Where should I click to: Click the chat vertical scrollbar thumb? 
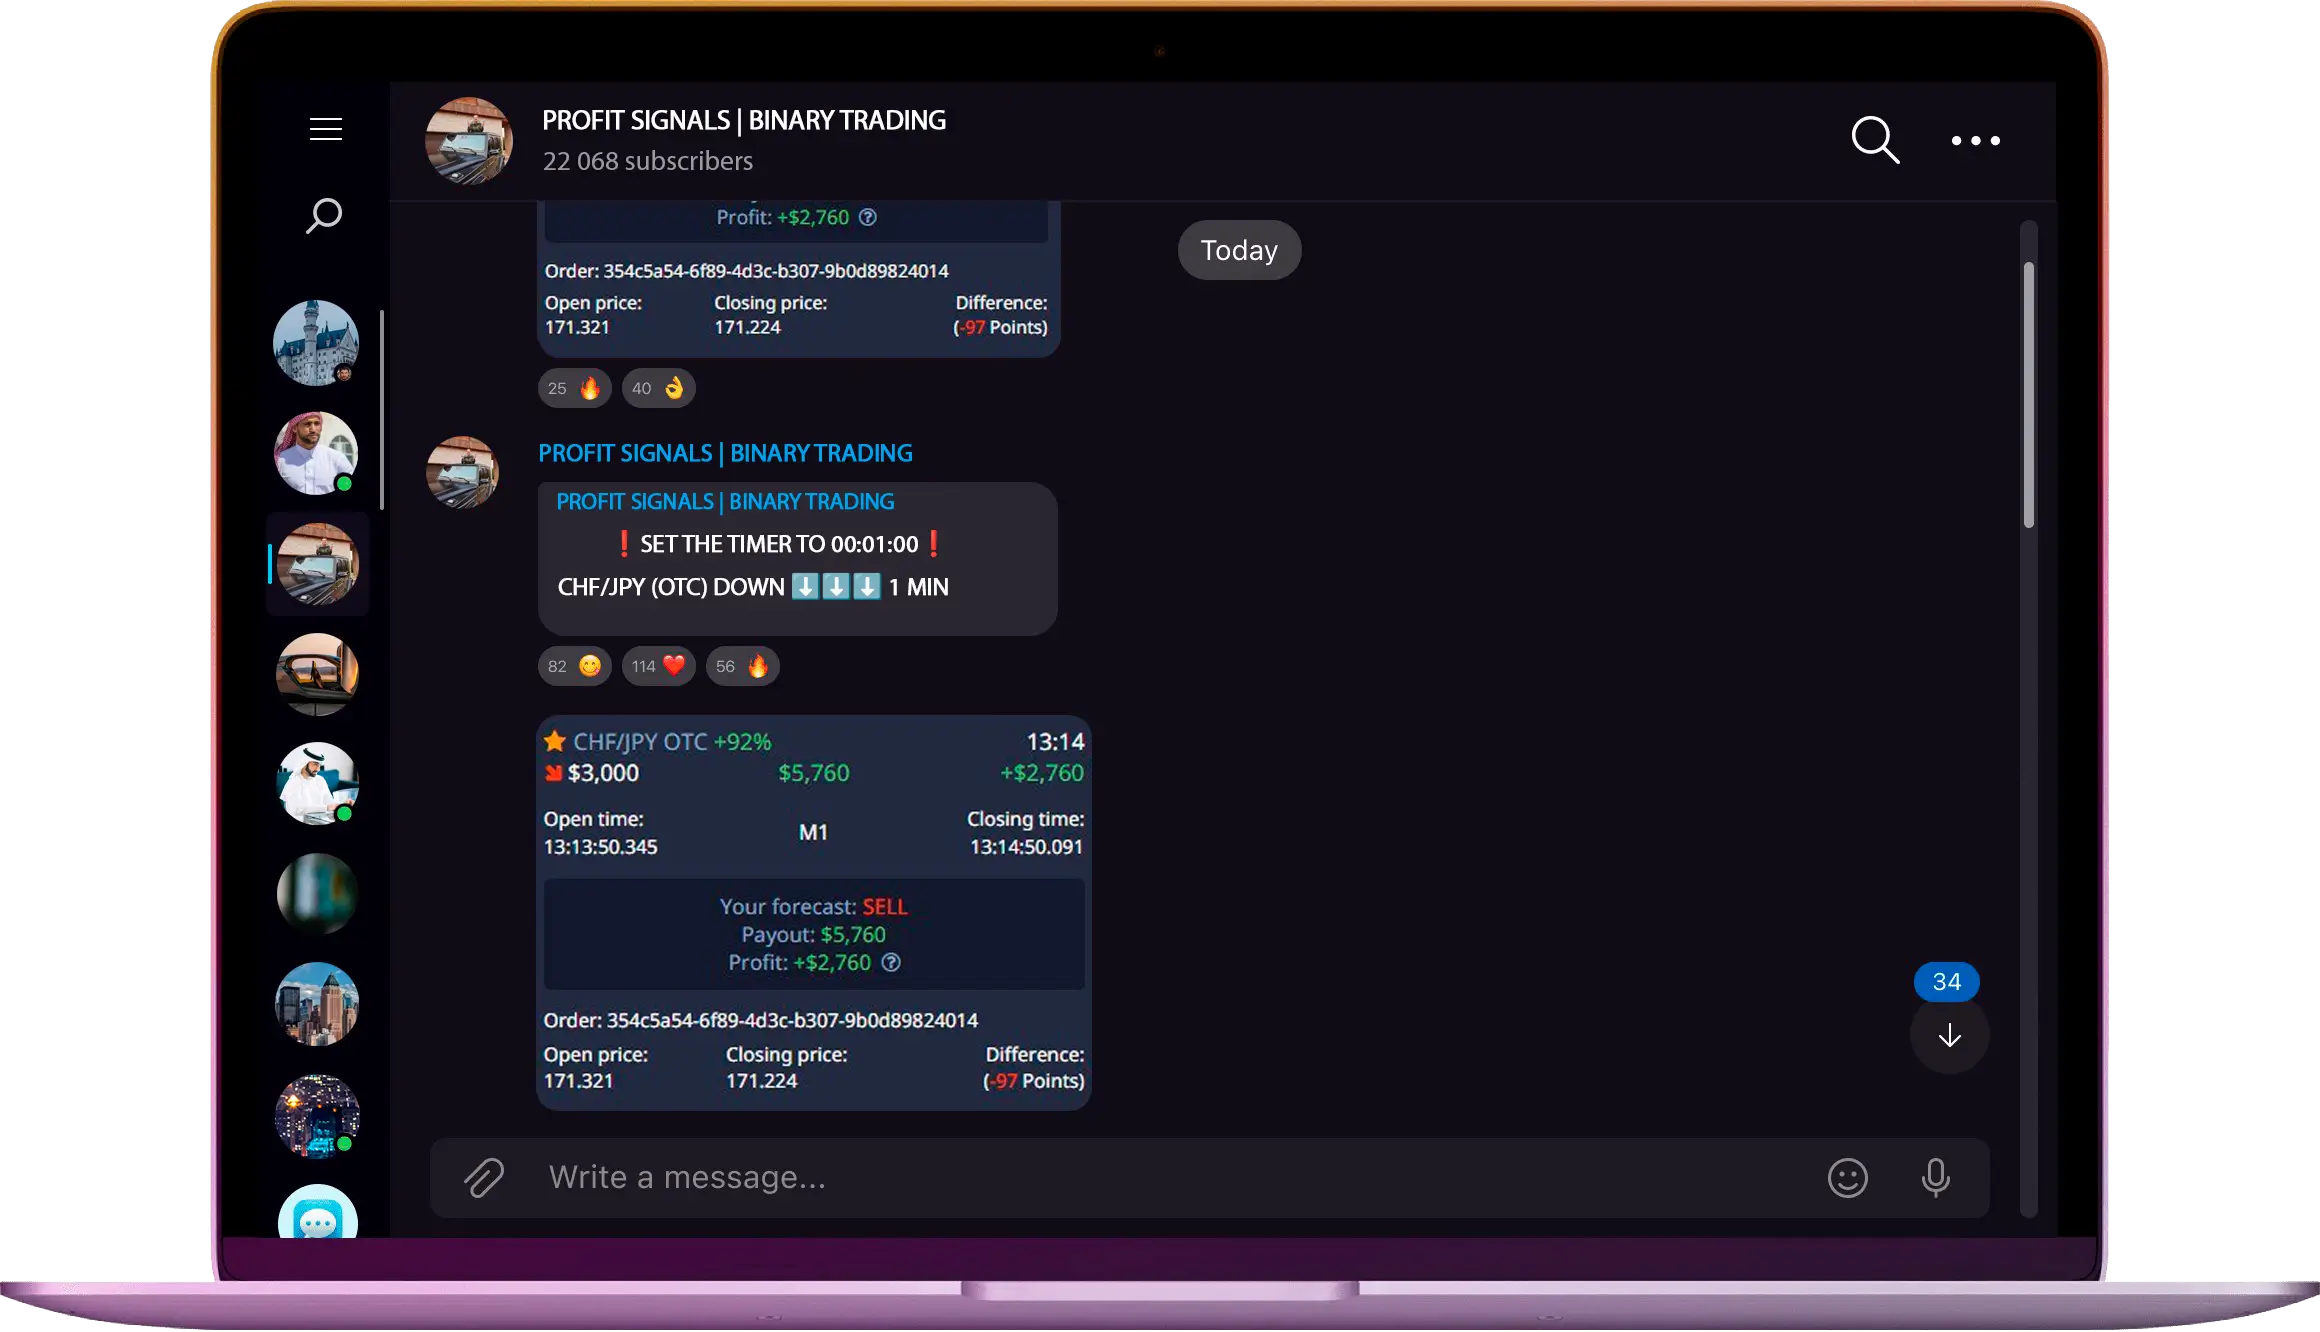coord(2028,395)
